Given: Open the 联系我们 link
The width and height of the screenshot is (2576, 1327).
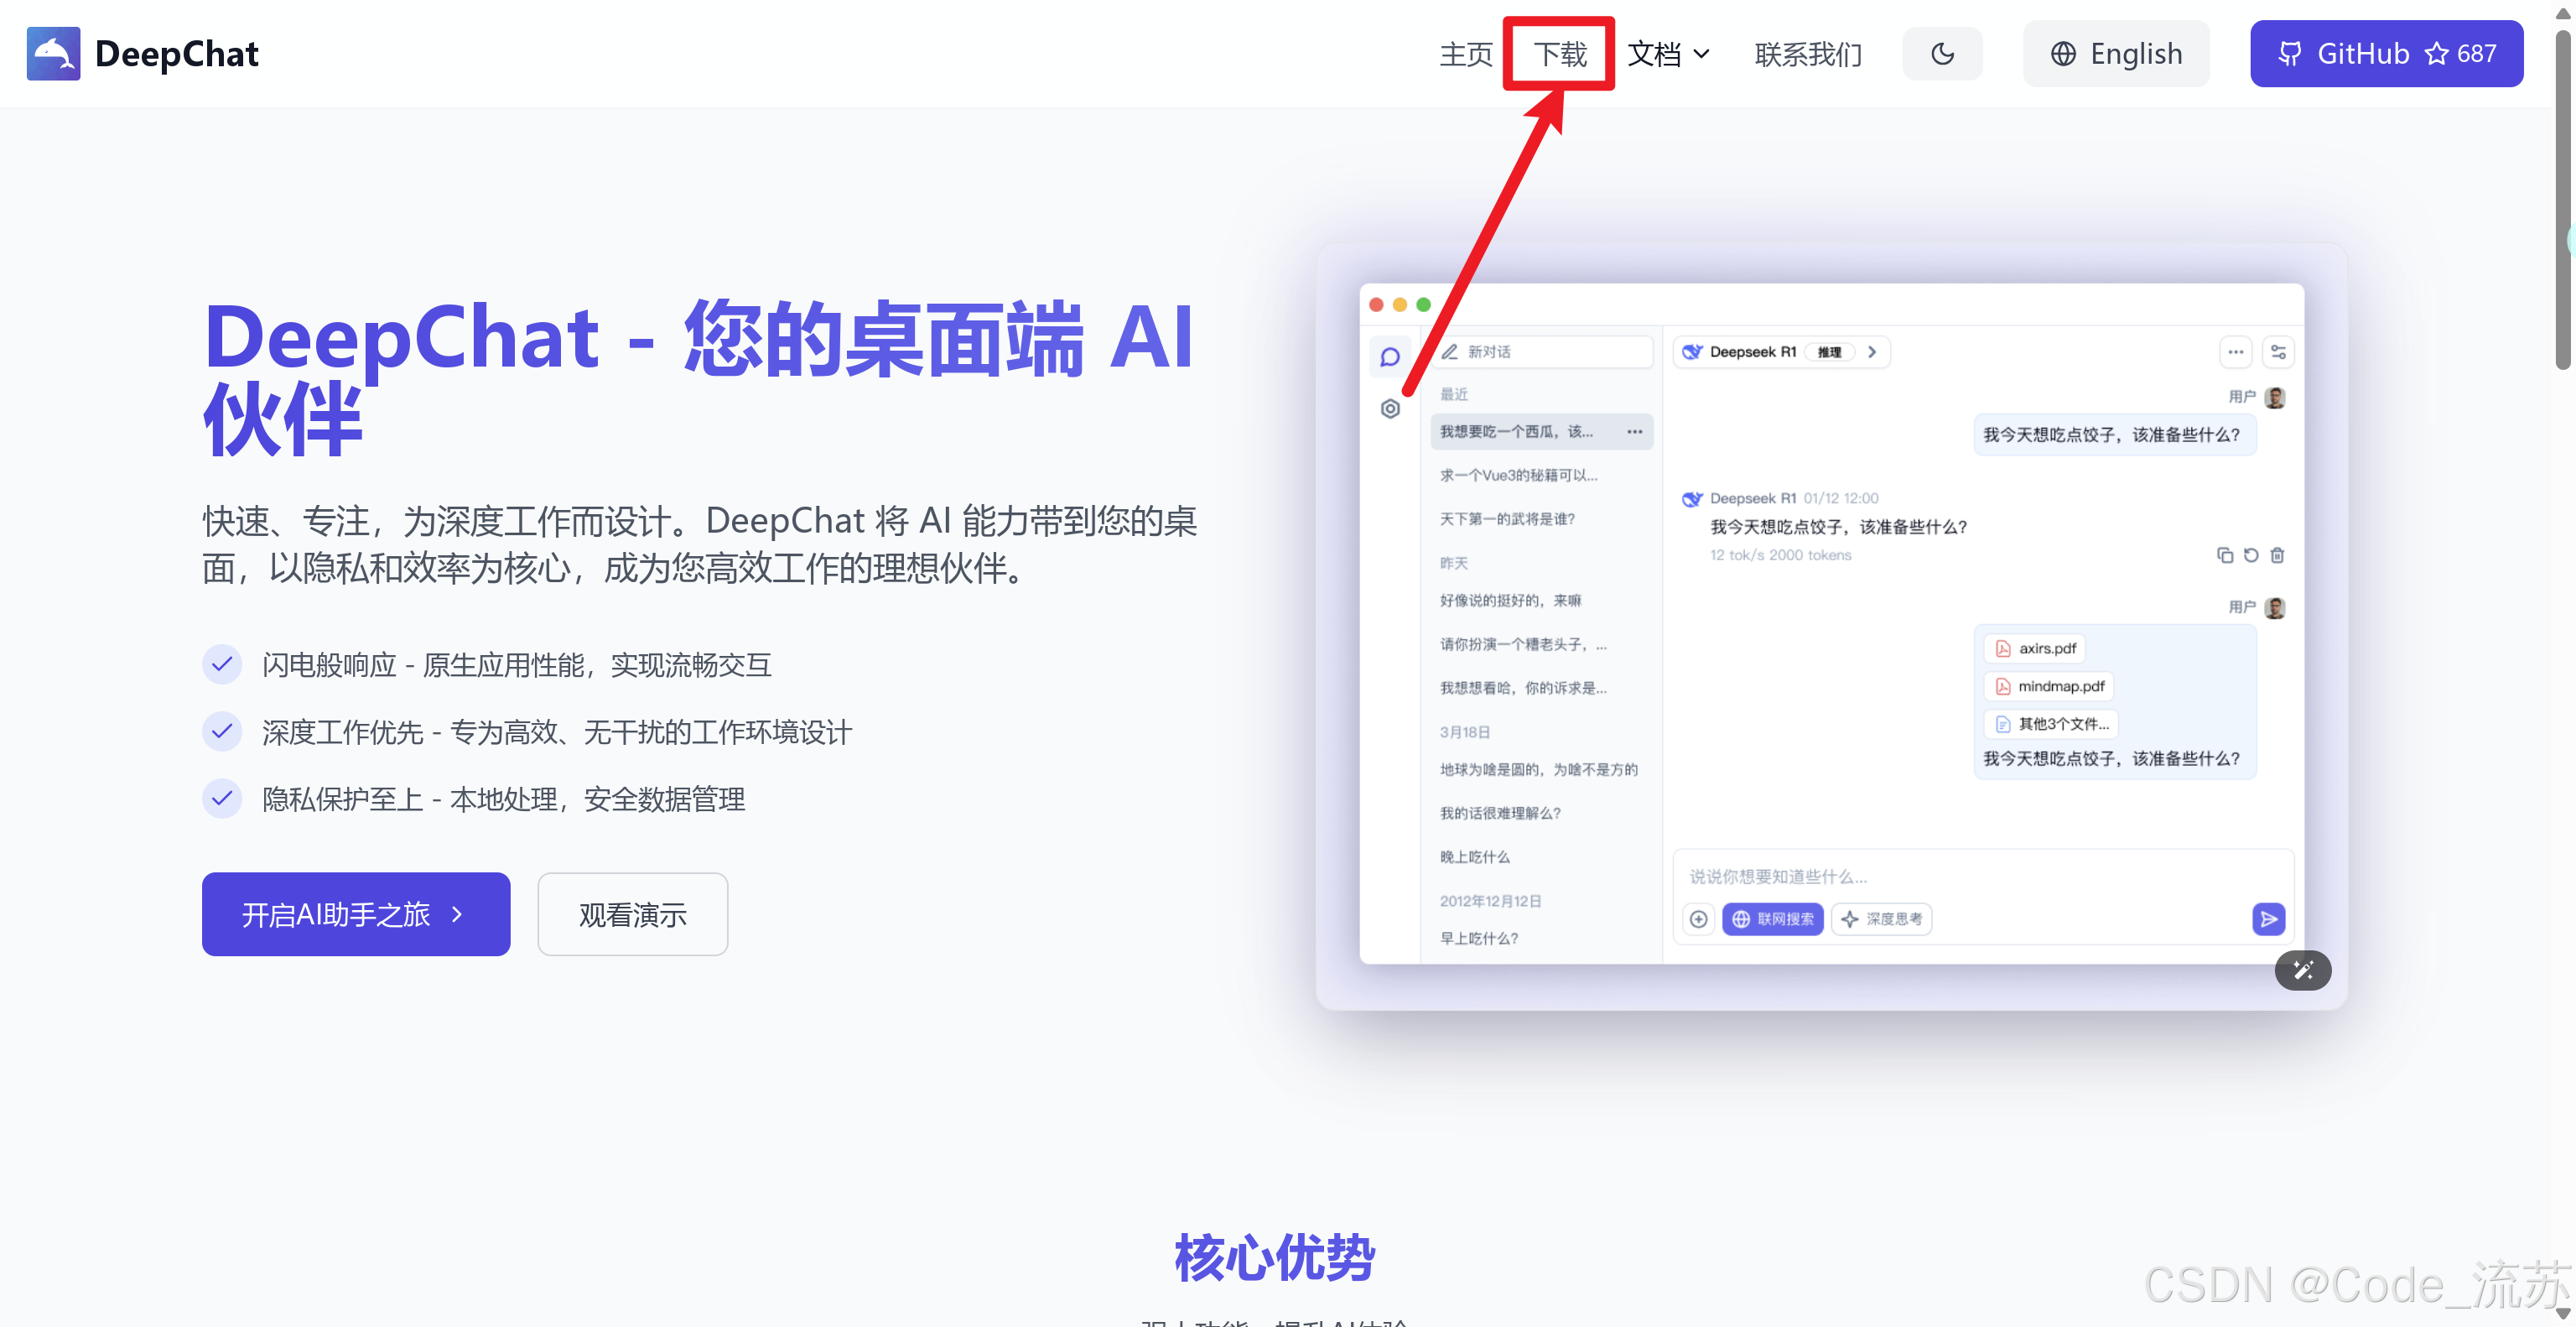Looking at the screenshot, I should [x=1807, y=54].
